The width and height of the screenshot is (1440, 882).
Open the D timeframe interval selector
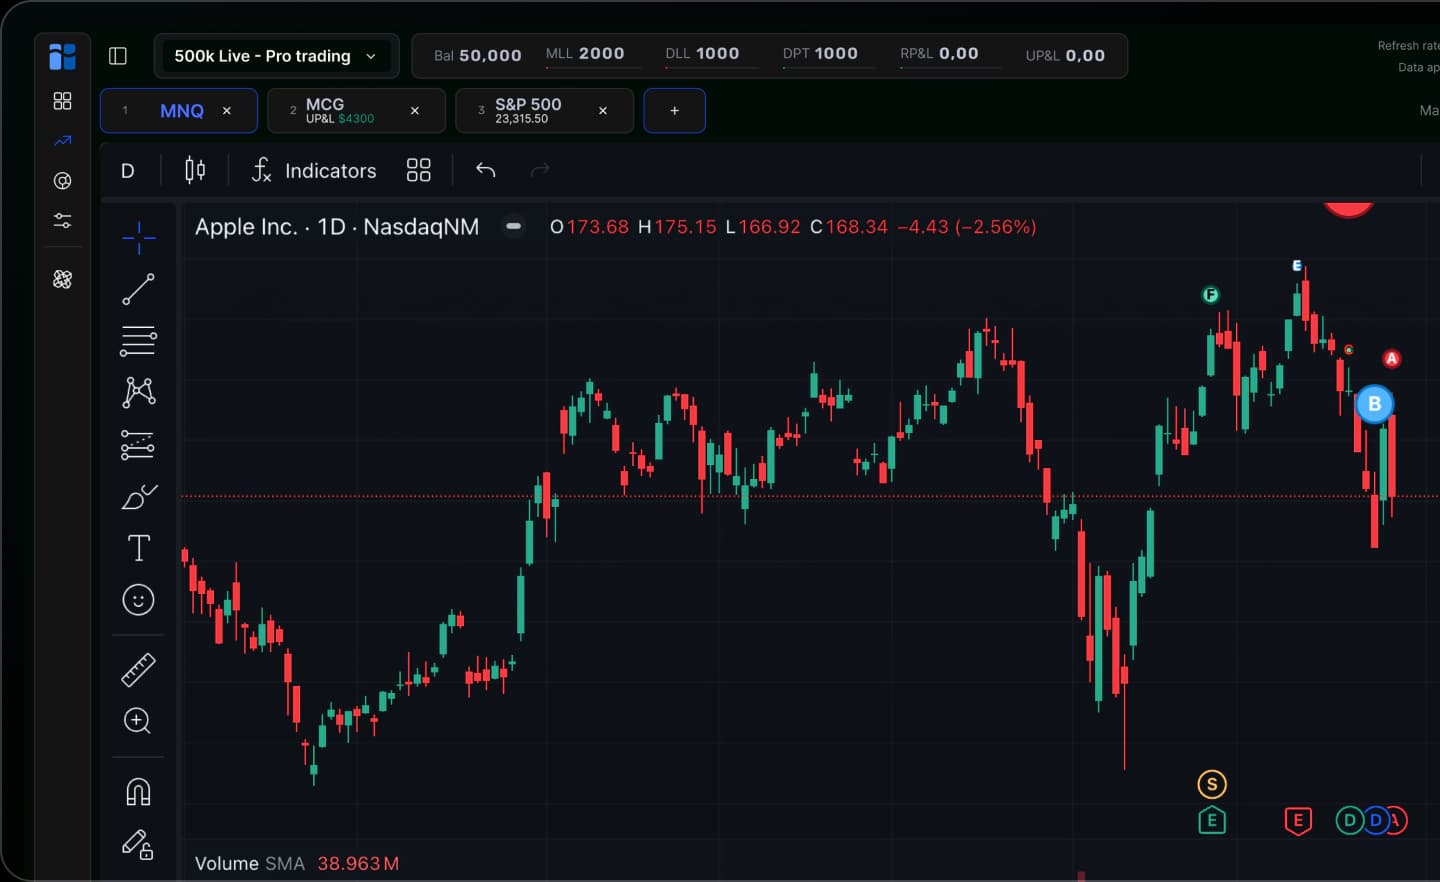128,171
